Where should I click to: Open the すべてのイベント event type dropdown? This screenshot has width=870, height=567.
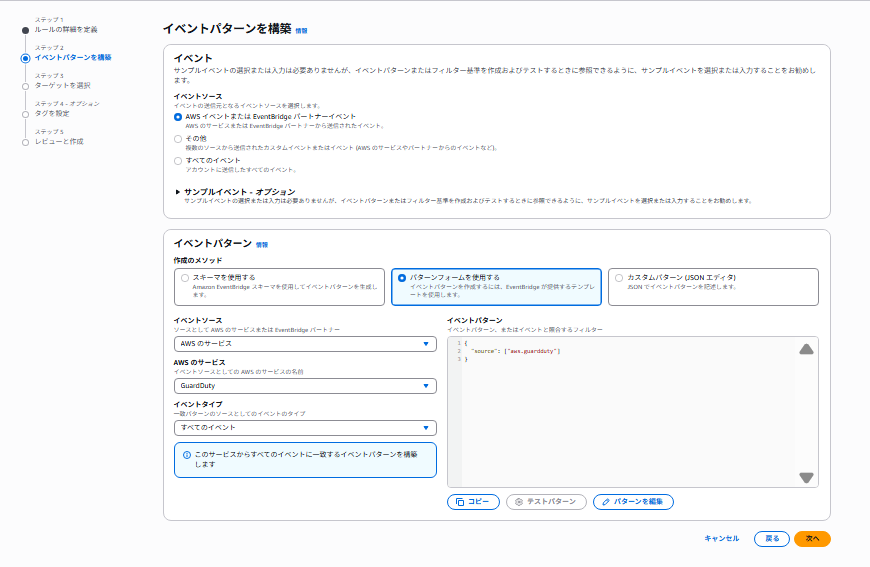point(305,428)
